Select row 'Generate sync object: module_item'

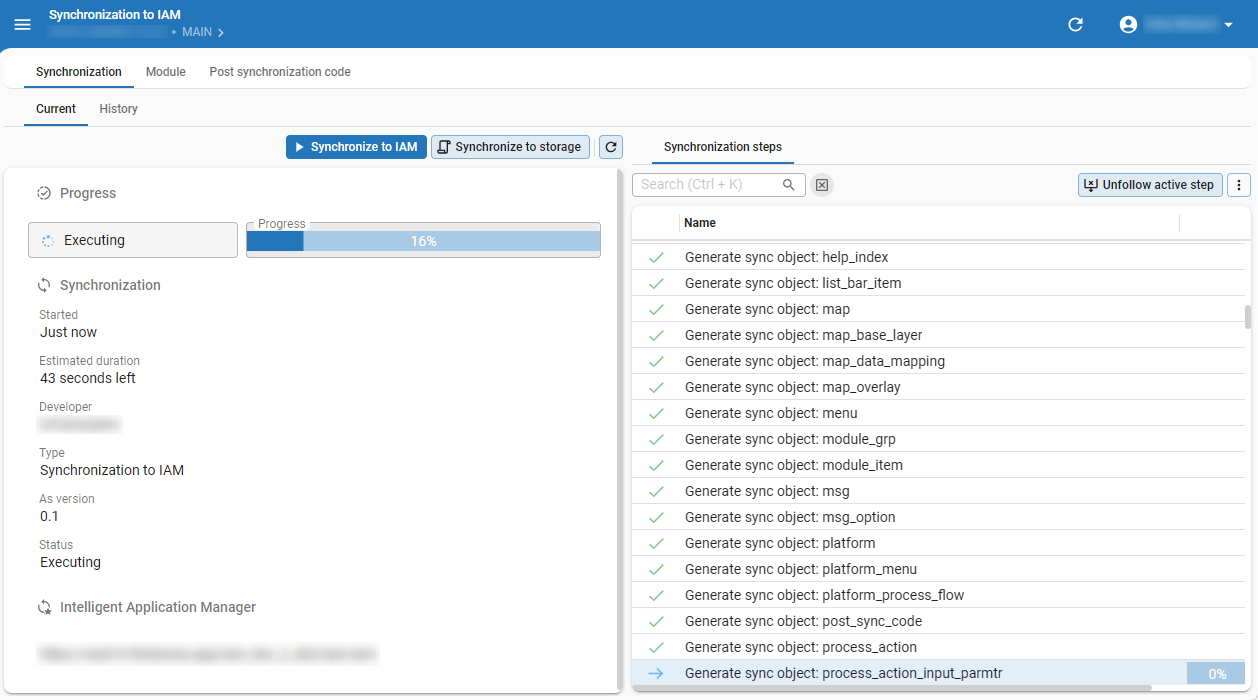pos(939,465)
